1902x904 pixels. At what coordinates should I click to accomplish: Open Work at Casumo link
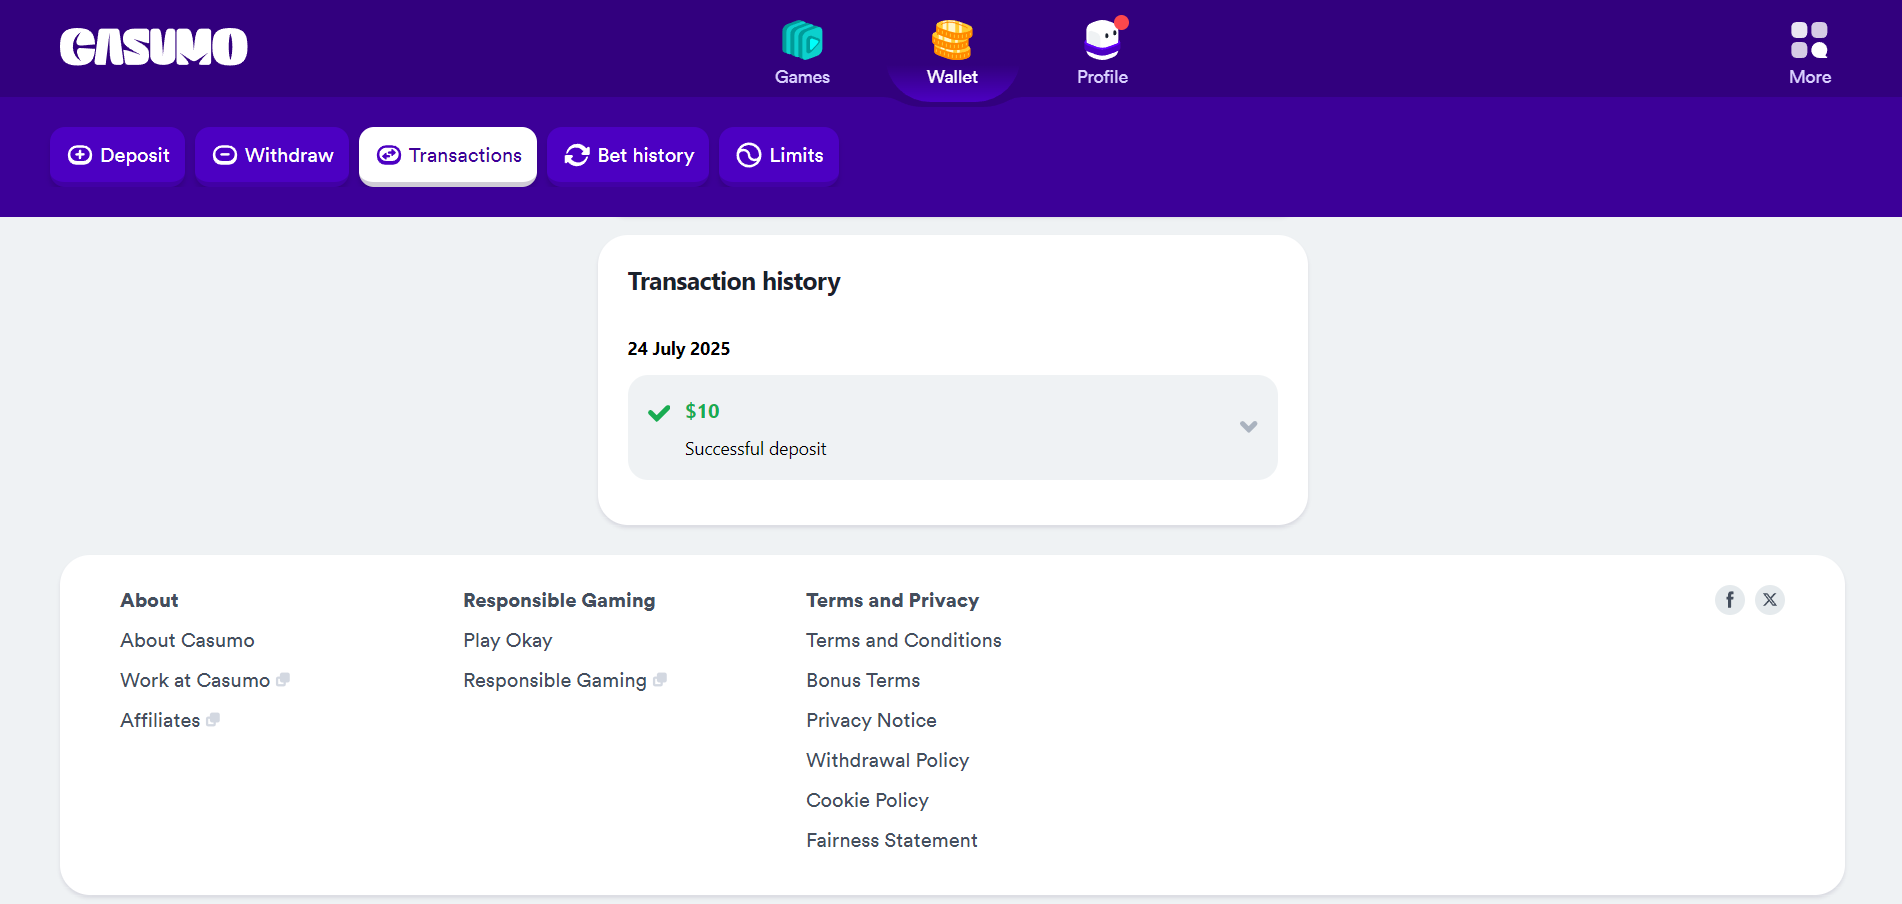(x=195, y=680)
